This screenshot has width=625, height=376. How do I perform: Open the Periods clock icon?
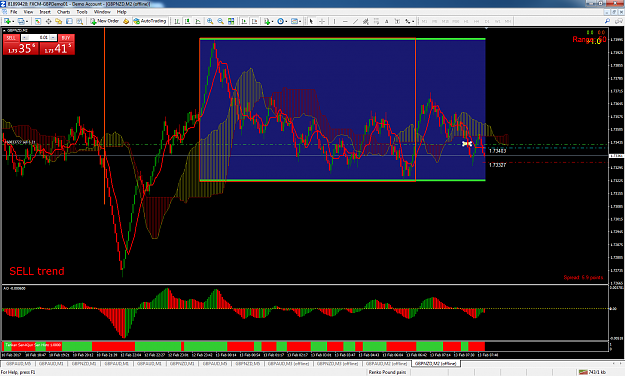(x=280, y=21)
